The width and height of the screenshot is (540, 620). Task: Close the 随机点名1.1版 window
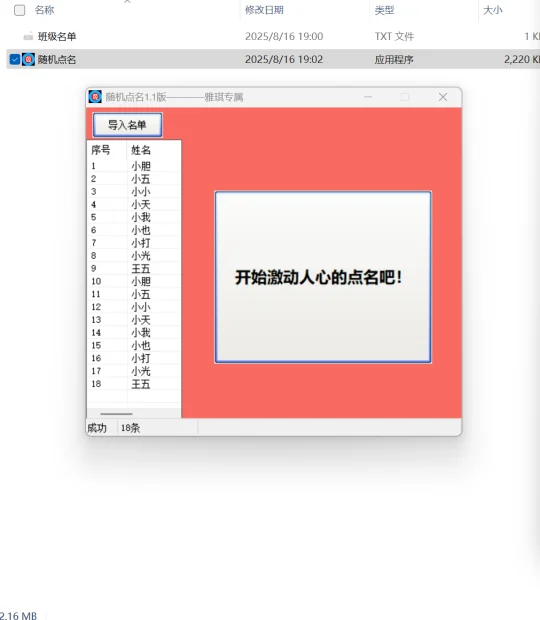tap(443, 97)
